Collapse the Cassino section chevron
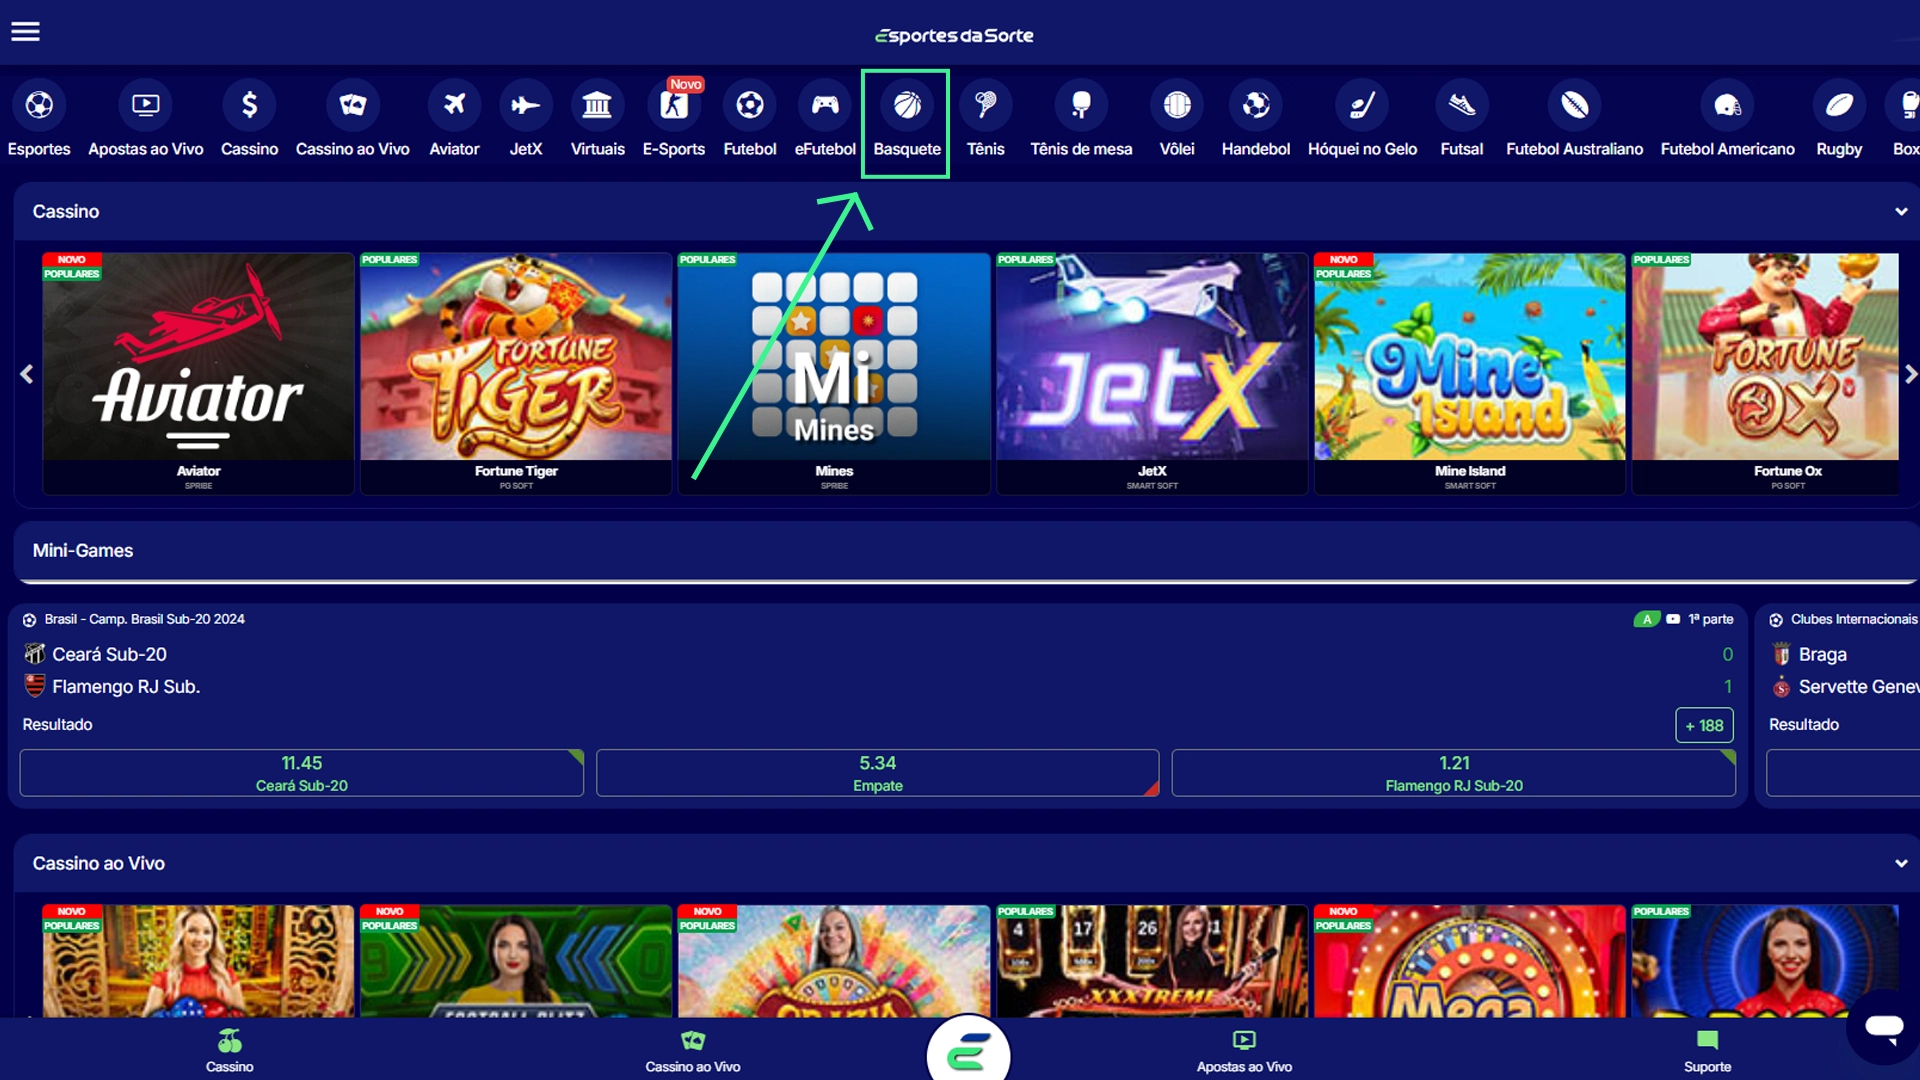Viewport: 1920px width, 1080px height. [x=1901, y=211]
